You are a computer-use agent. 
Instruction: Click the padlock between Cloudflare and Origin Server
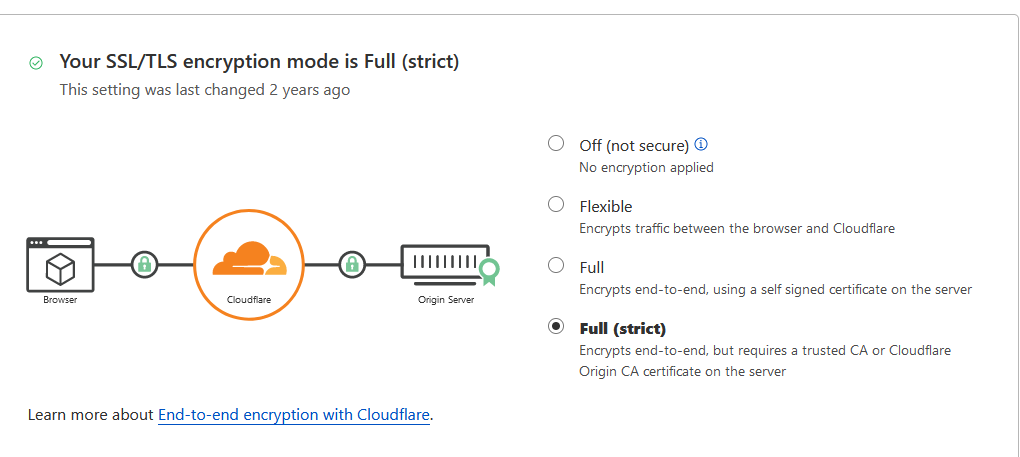(351, 265)
